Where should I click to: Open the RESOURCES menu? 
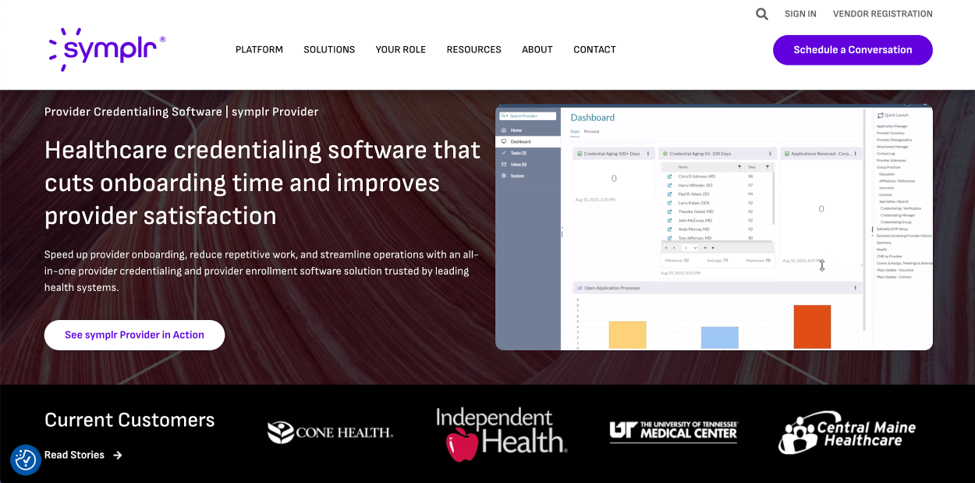474,50
